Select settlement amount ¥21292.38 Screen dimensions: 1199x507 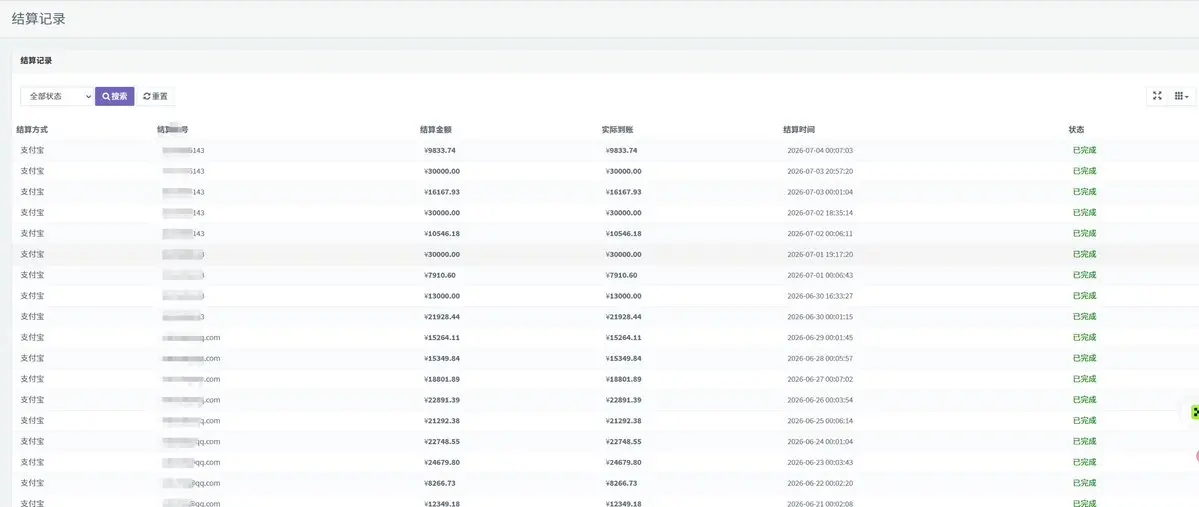click(x=442, y=421)
